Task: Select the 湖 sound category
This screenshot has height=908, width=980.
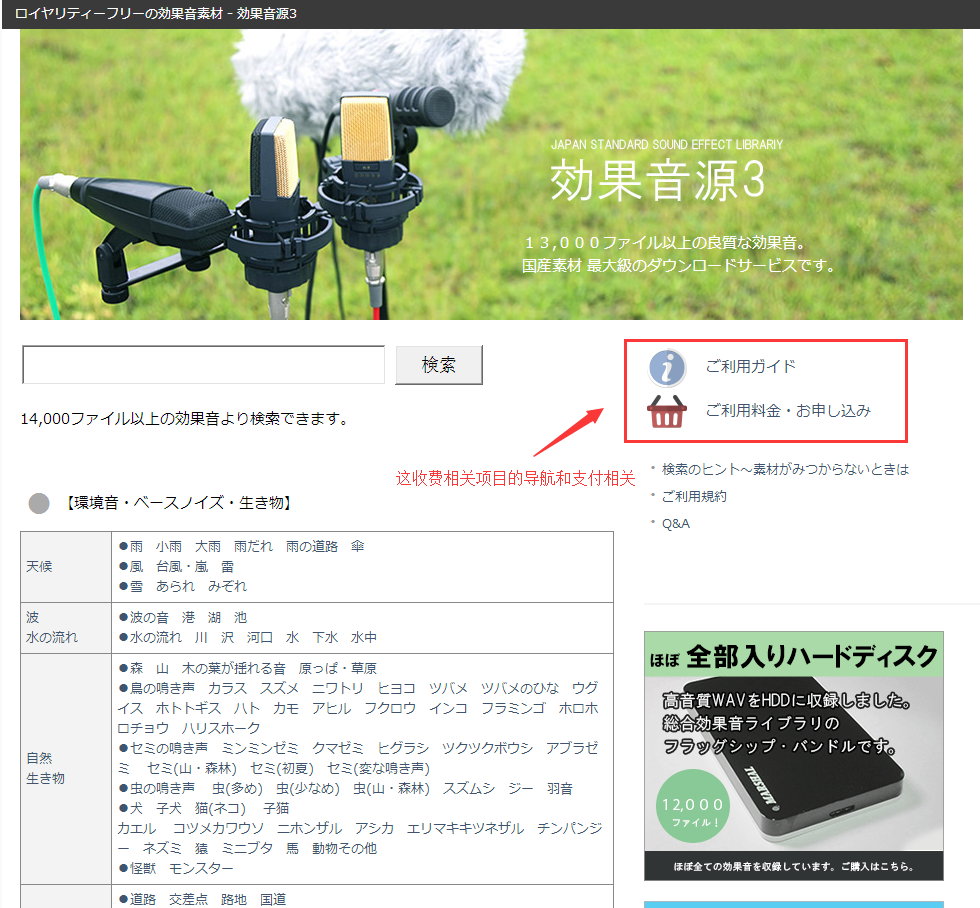Action: click(214, 618)
